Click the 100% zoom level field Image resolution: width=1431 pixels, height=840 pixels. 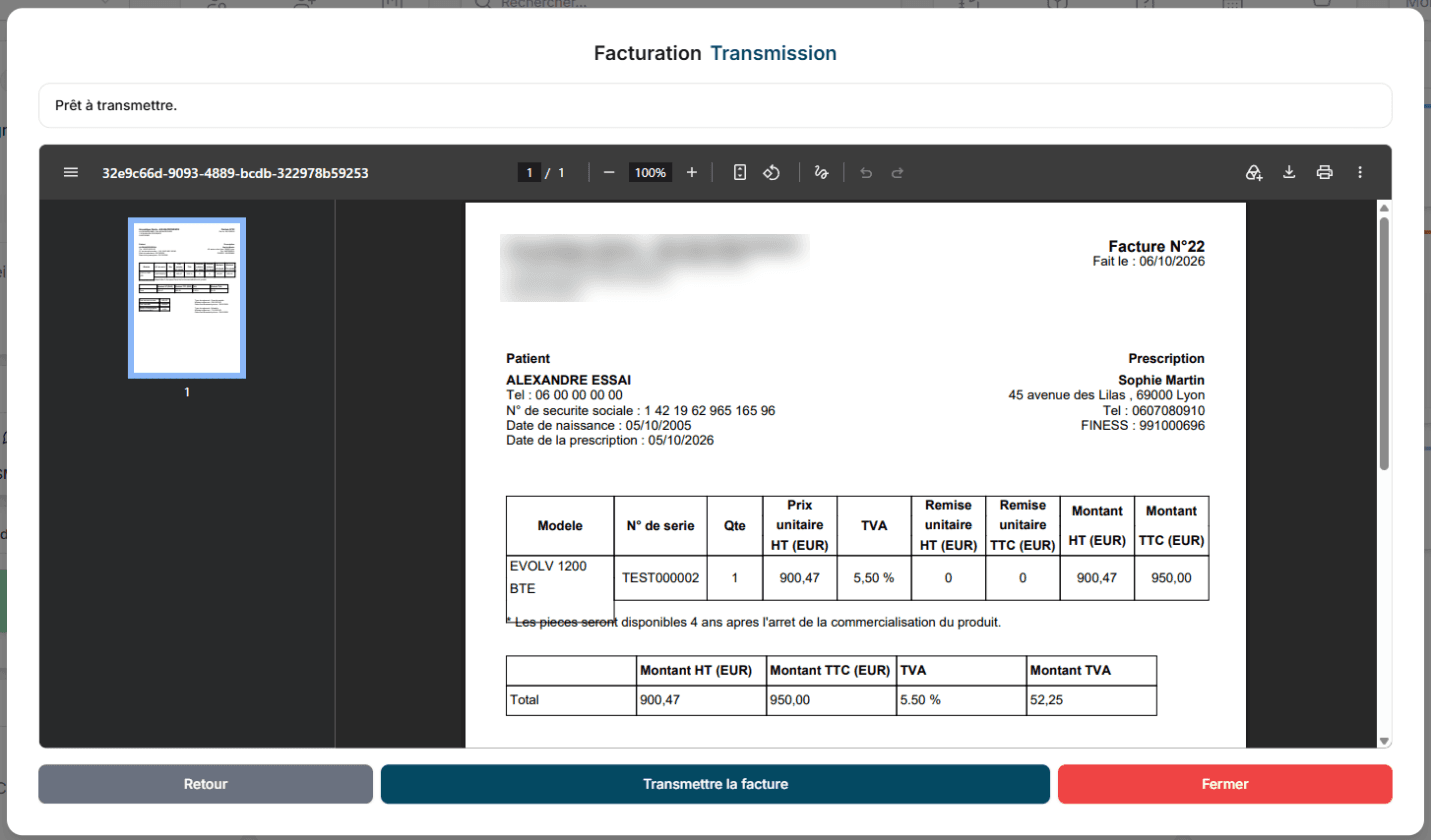point(650,172)
